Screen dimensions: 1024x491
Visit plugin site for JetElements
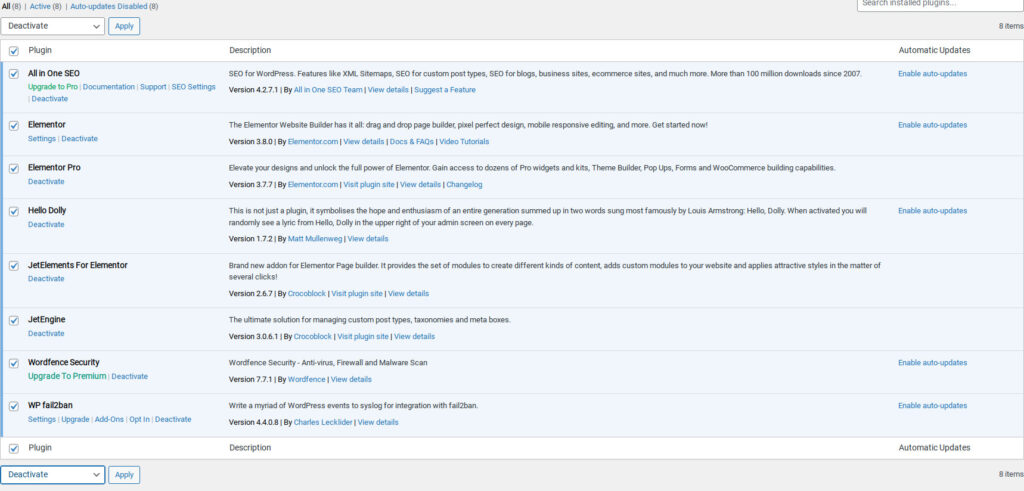pos(357,294)
